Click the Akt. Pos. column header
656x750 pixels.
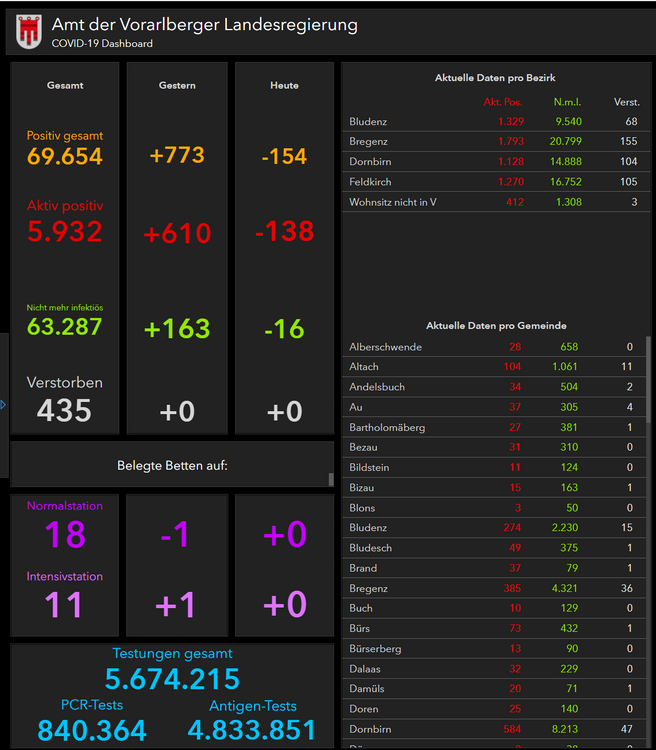point(503,102)
